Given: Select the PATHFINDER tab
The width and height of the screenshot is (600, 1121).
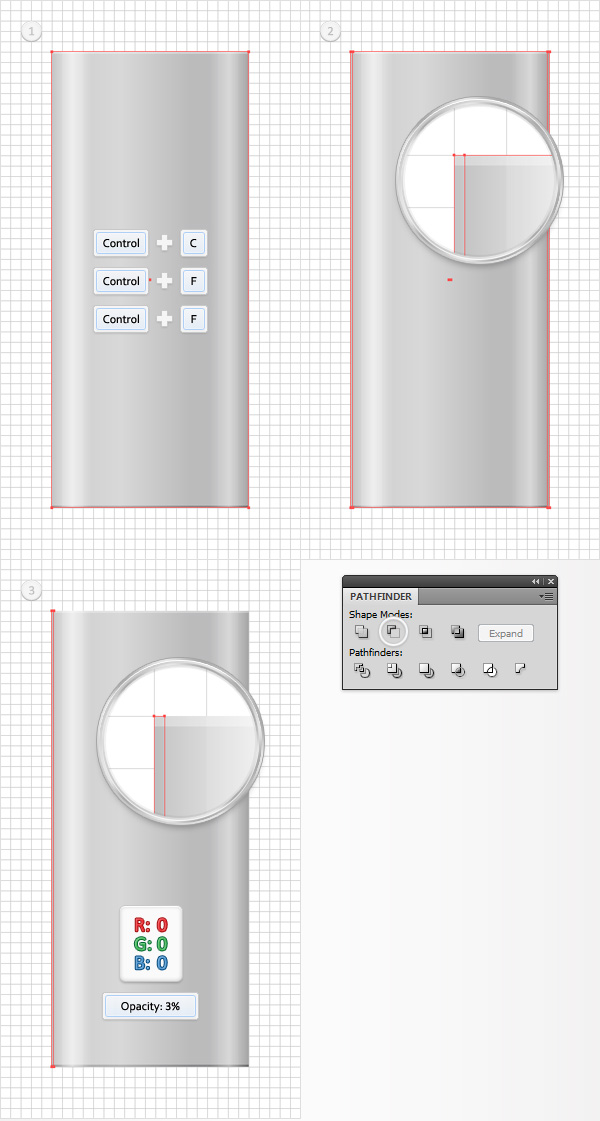Looking at the screenshot, I should pyautogui.click(x=381, y=597).
